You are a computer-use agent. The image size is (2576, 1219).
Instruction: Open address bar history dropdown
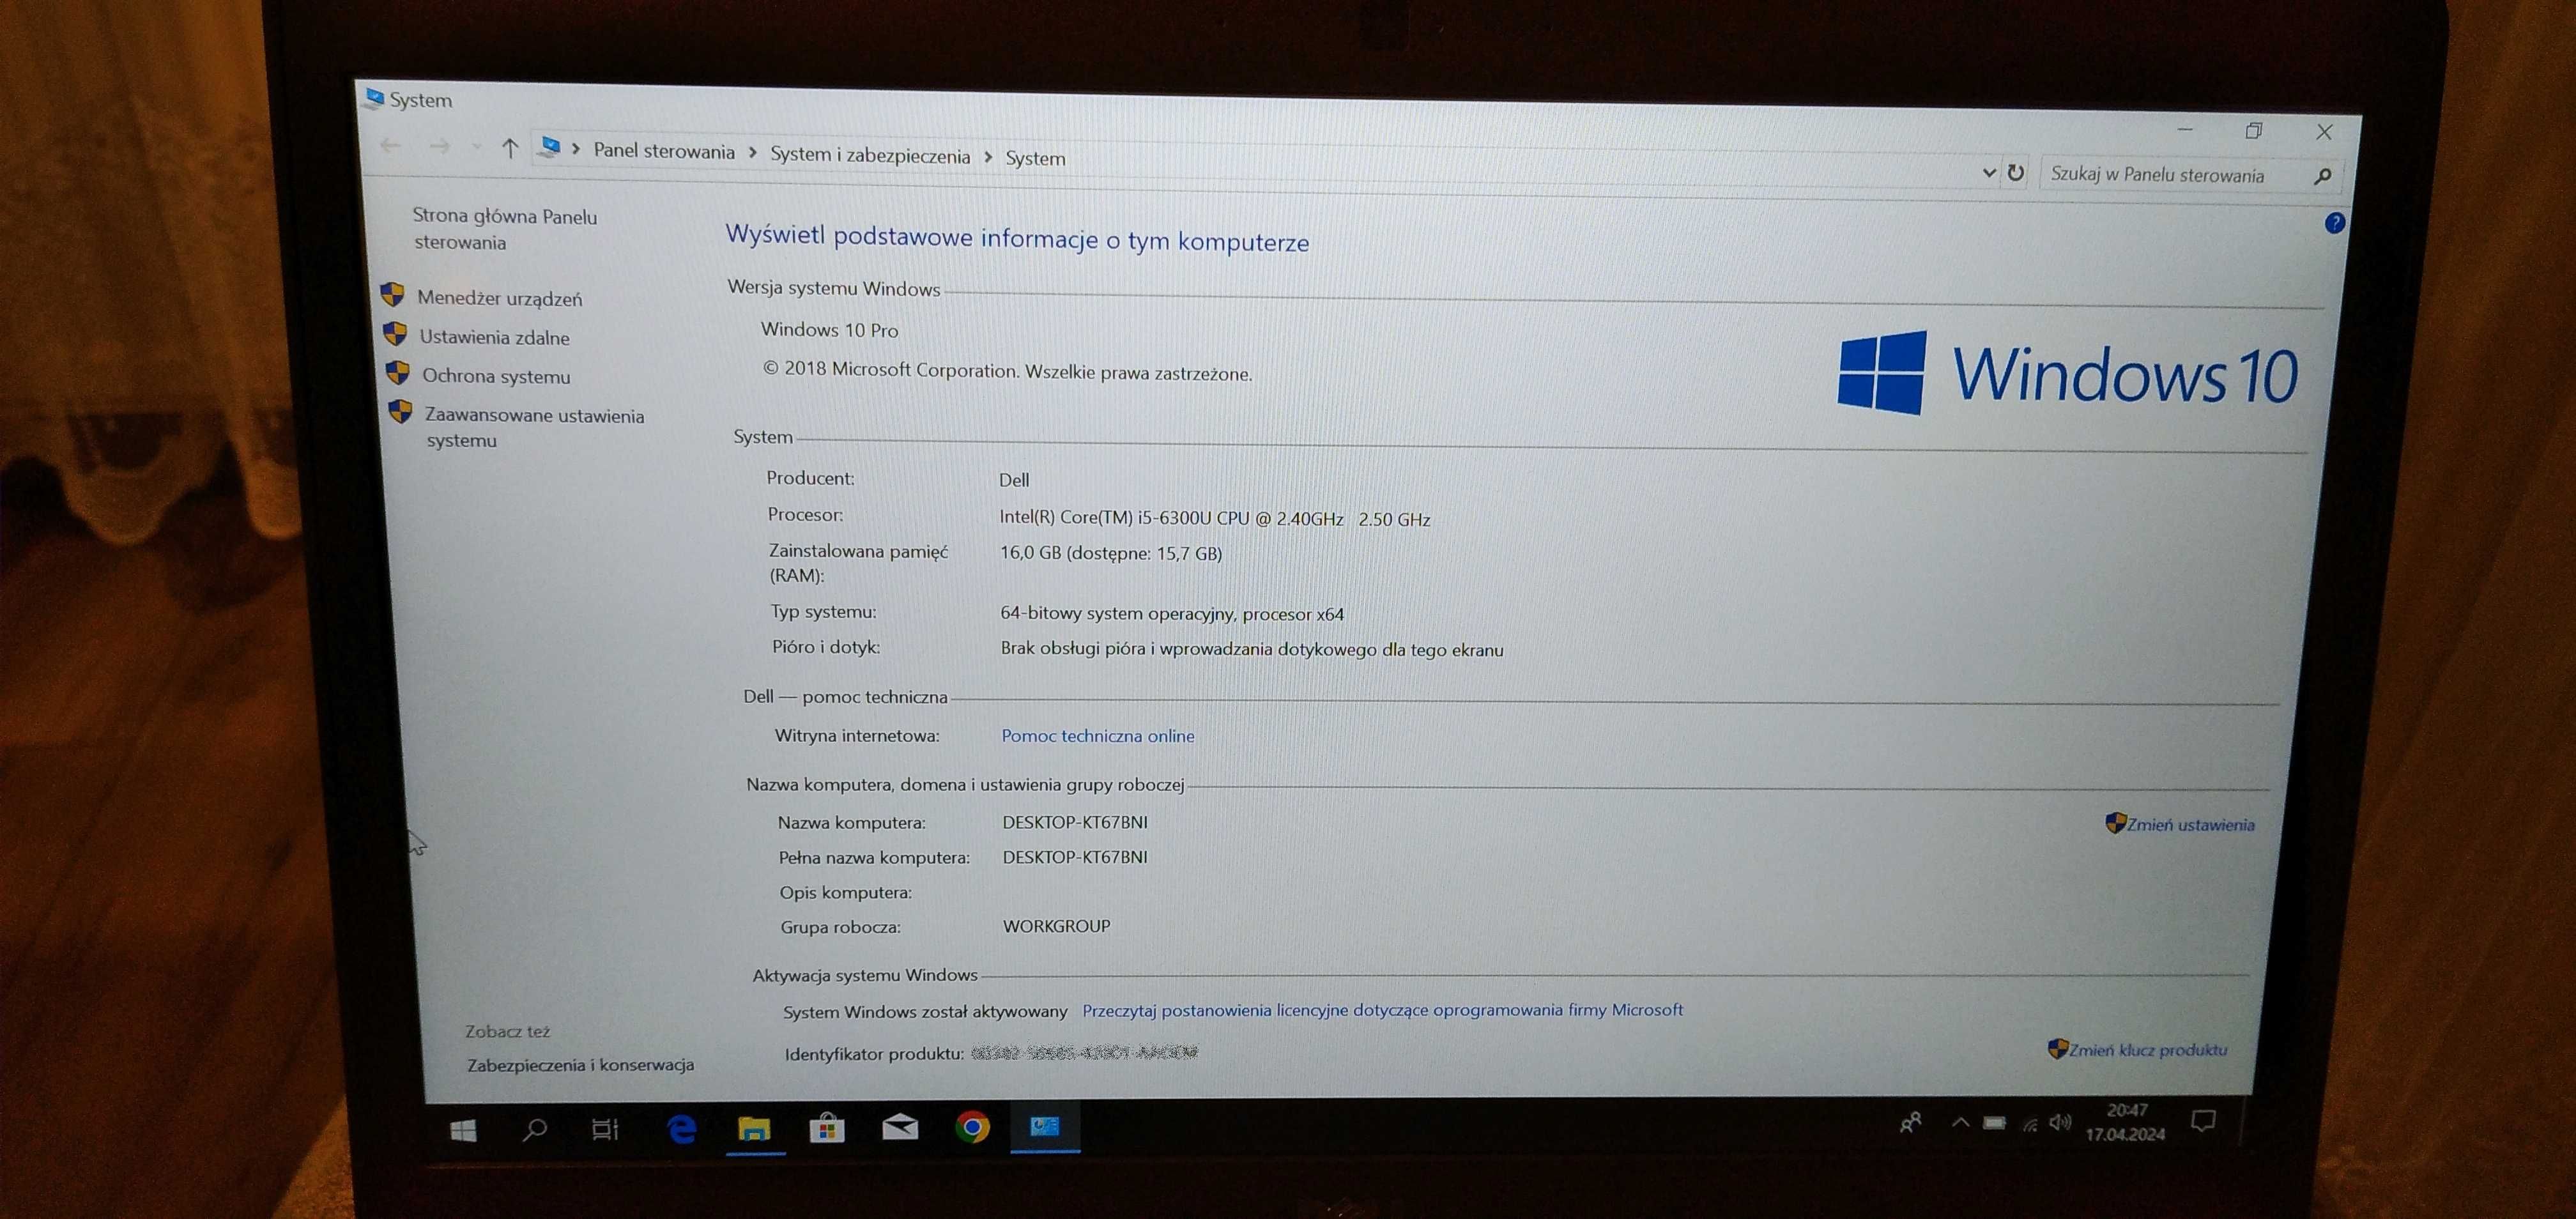(x=1988, y=172)
